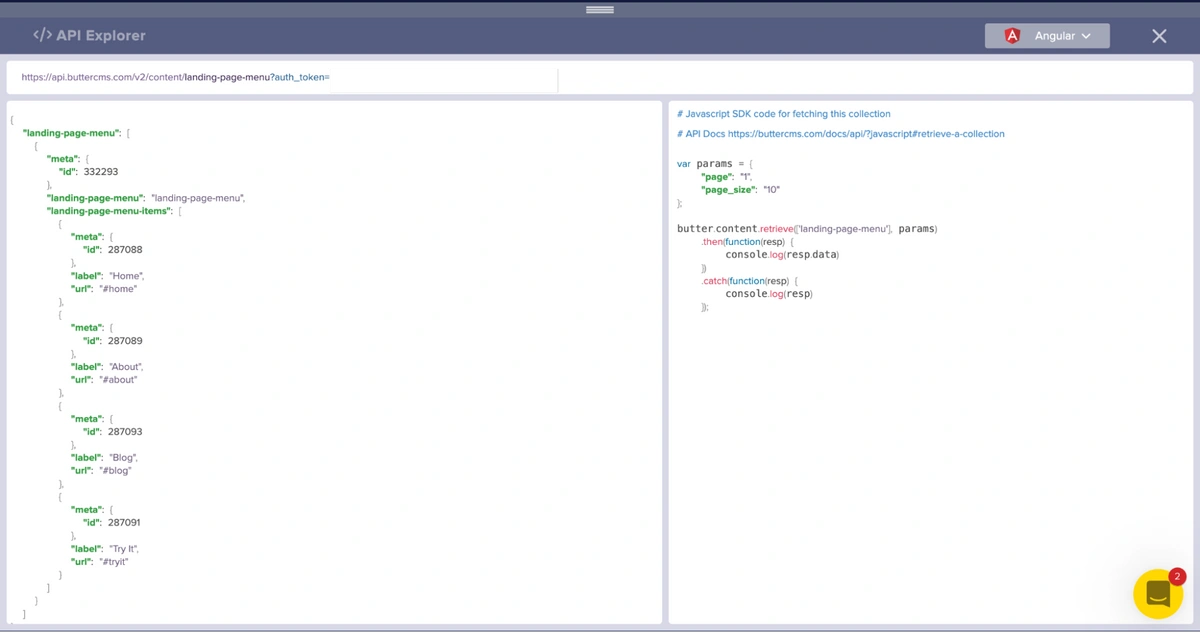Image resolution: width=1200 pixels, height=632 pixels.
Task: Click the "id": 287093 value
Action: (x=125, y=432)
